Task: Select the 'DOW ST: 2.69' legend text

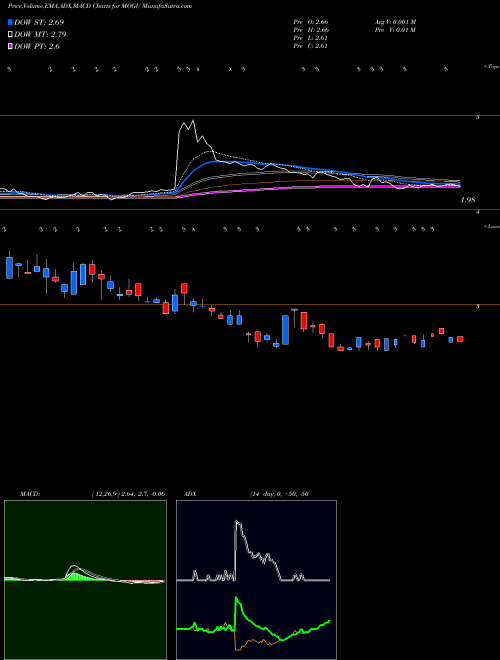Action: tap(39, 22)
